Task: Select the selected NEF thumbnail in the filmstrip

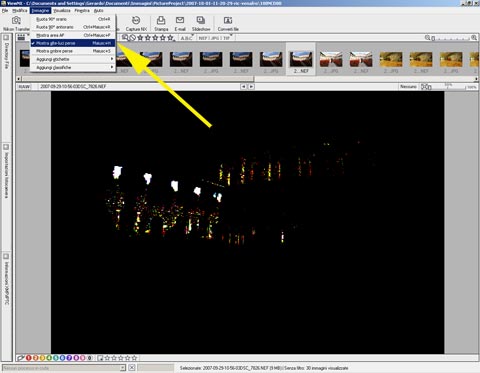Action: coord(301,59)
